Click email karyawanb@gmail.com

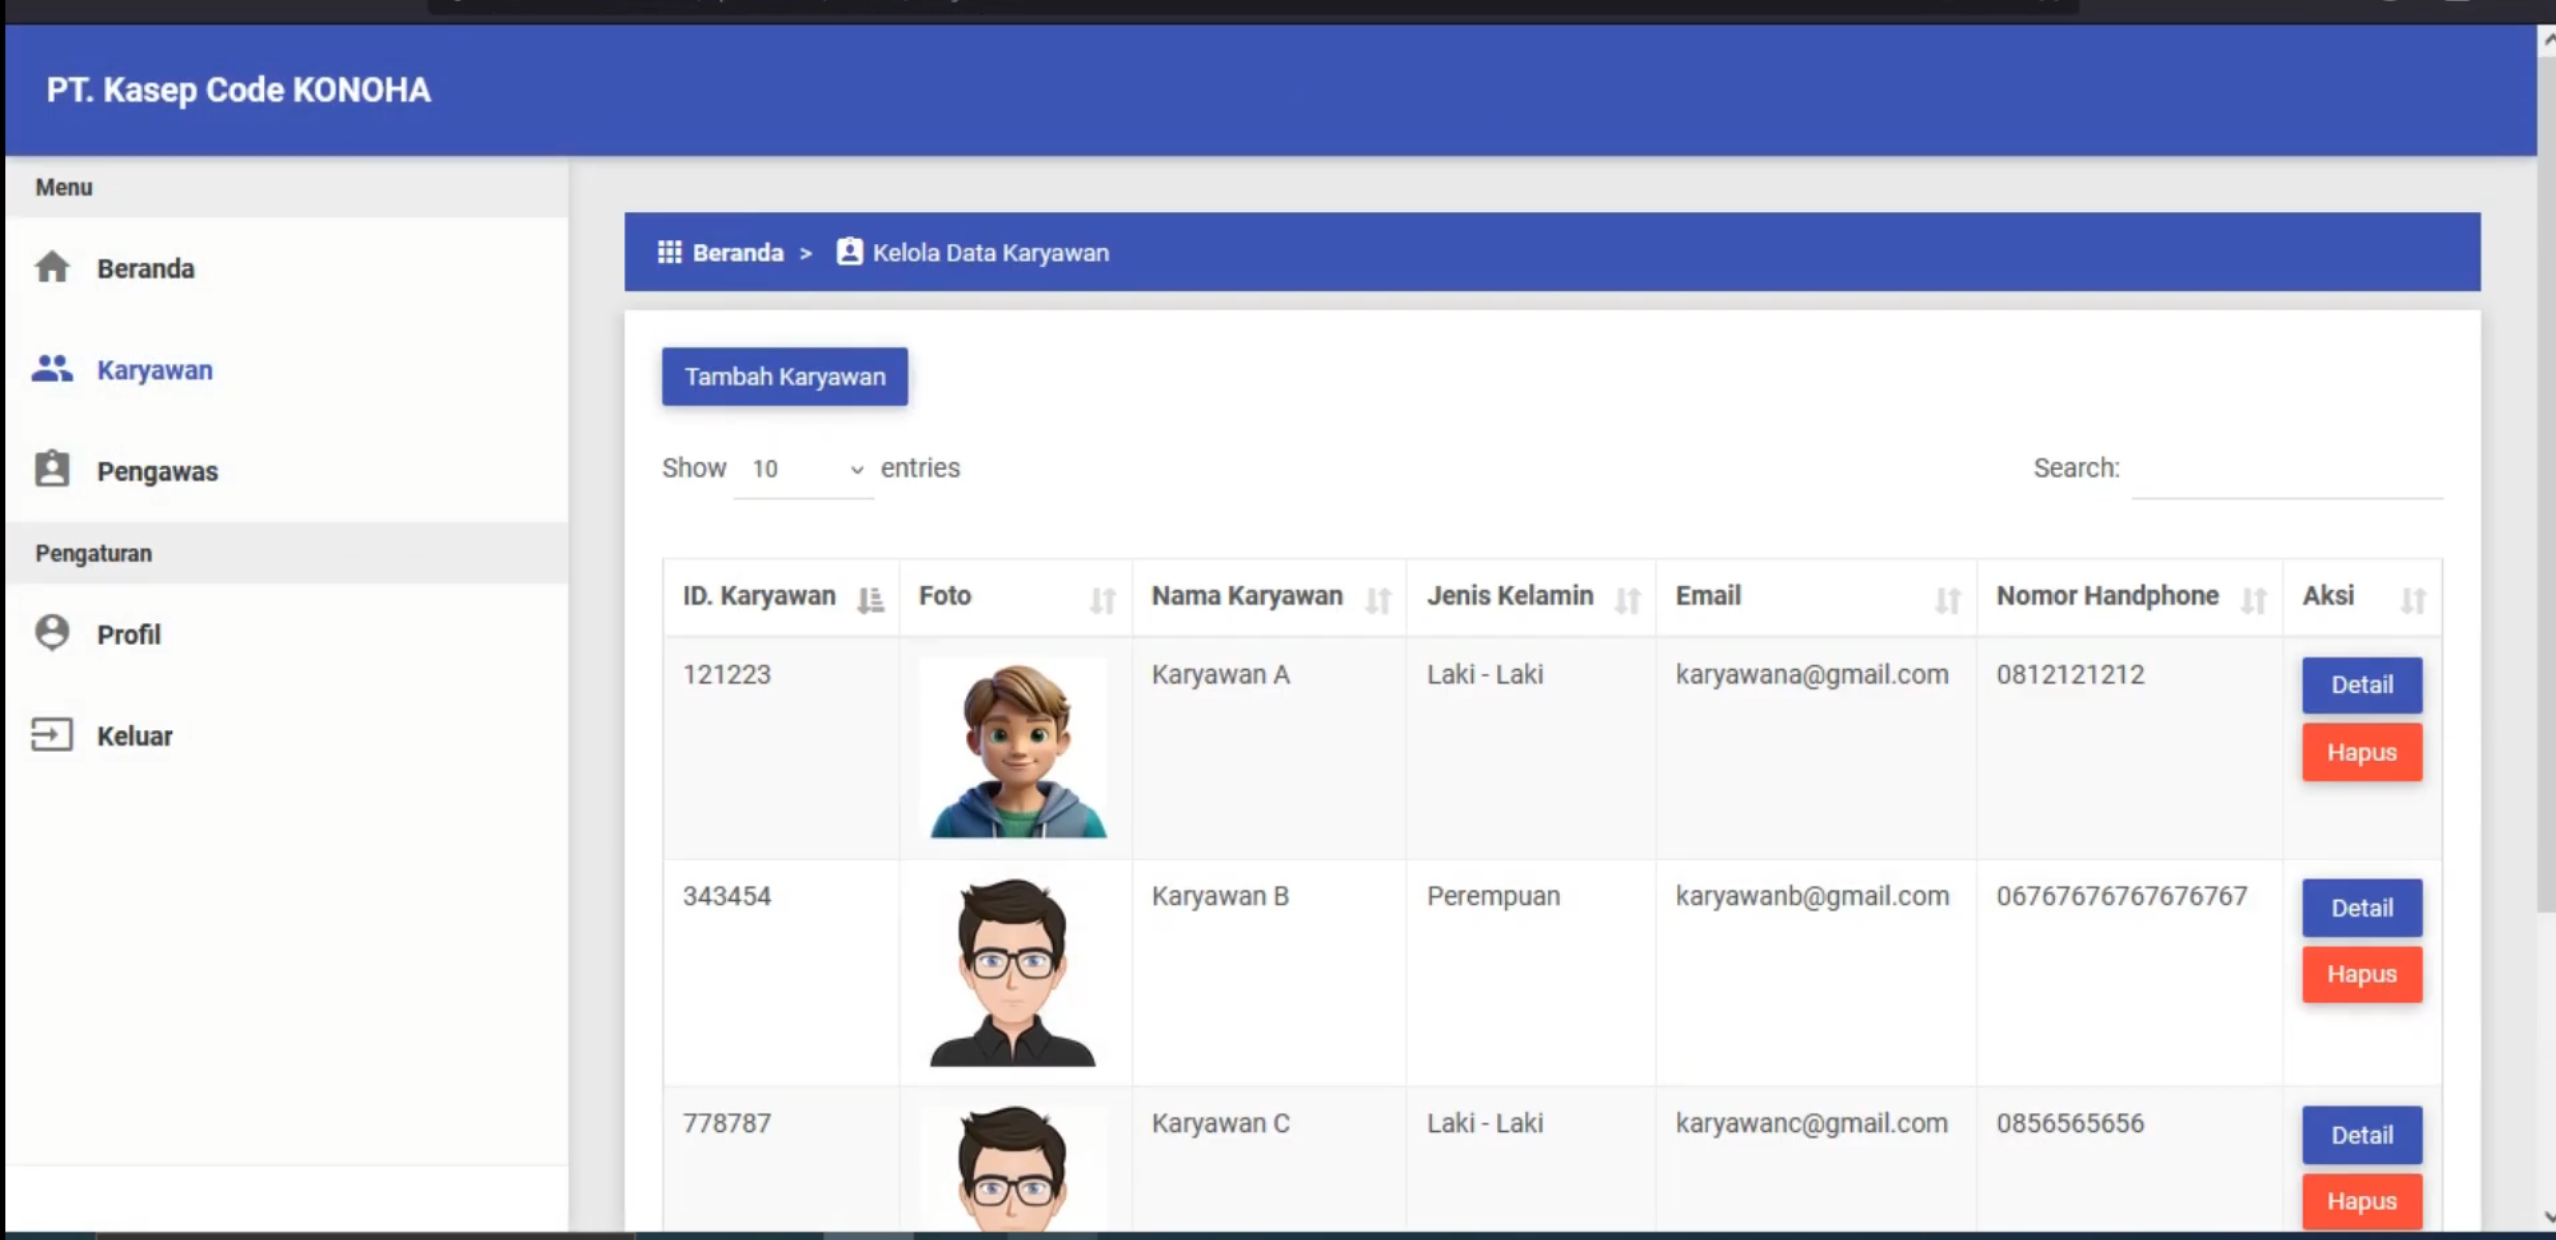[1813, 896]
